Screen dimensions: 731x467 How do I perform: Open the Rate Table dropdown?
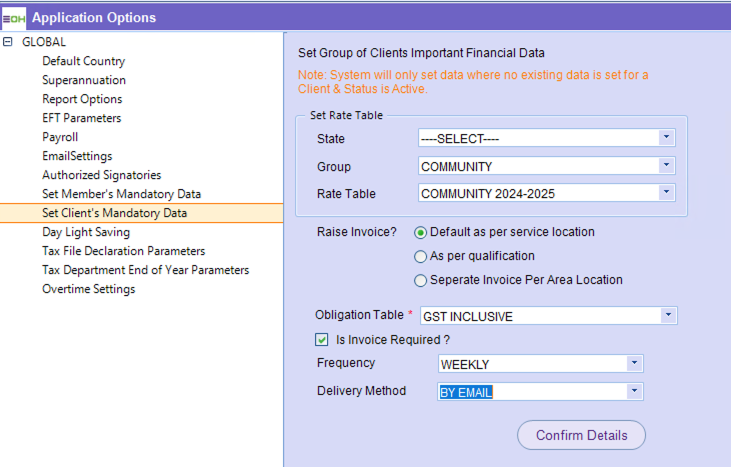click(666, 193)
